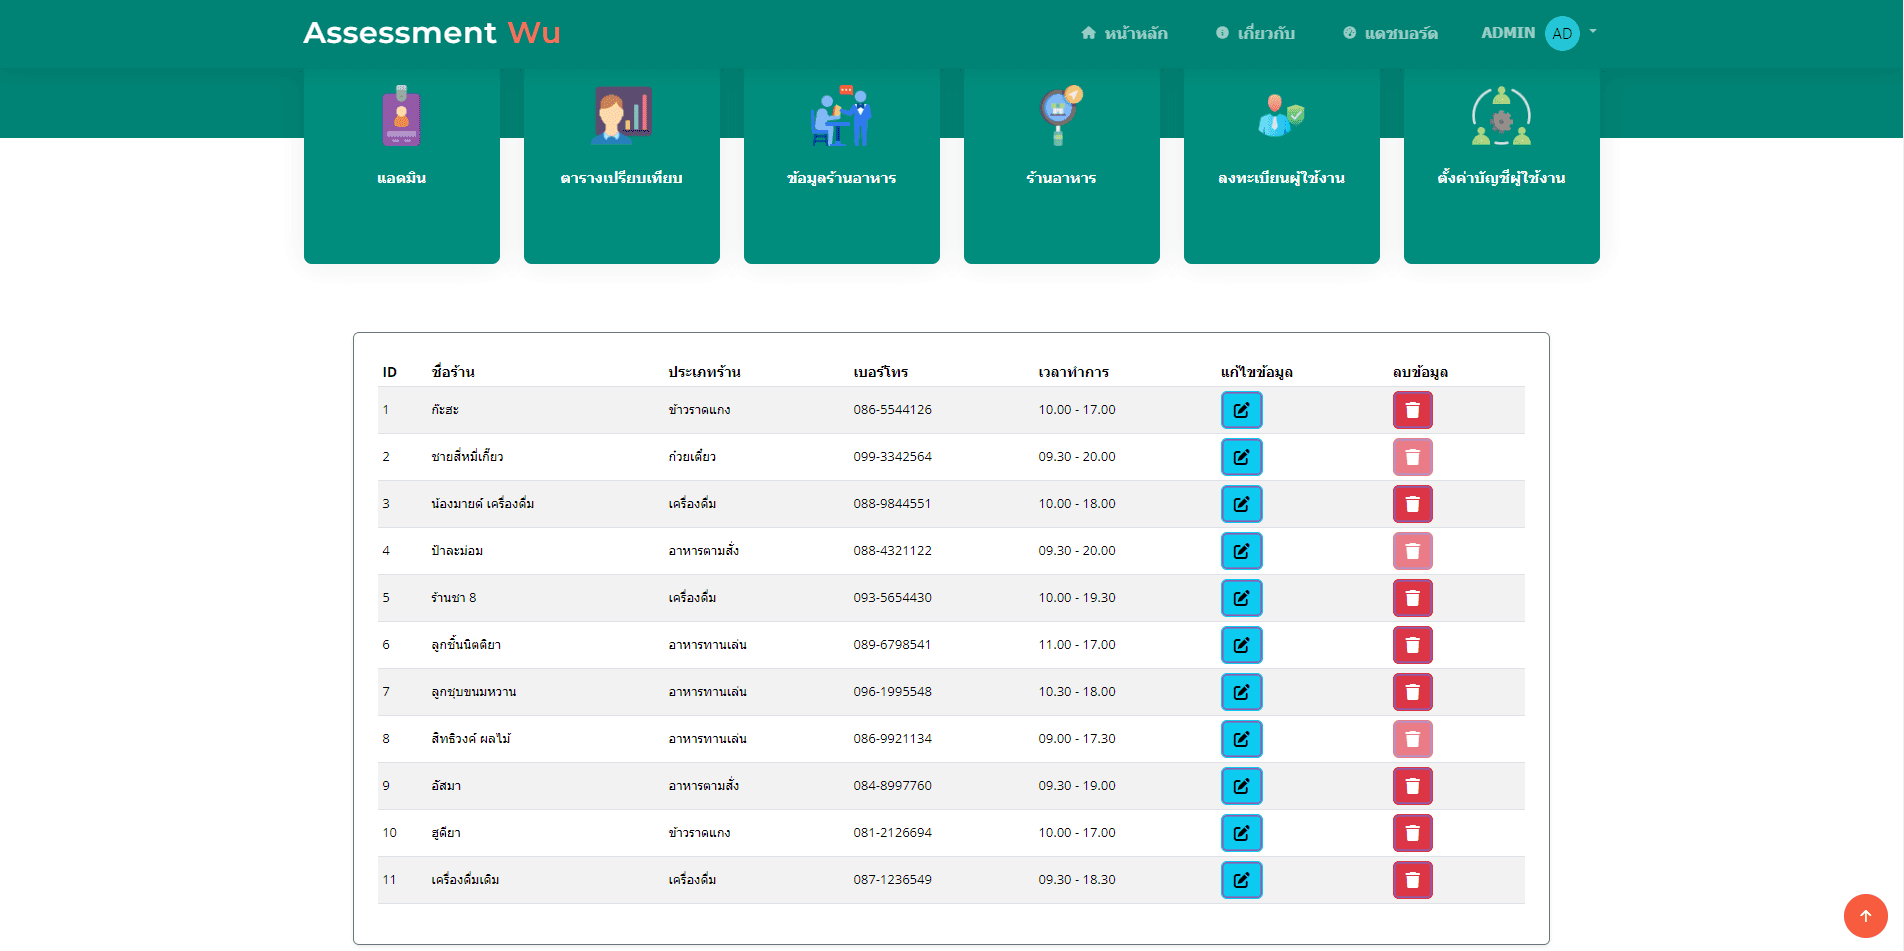Edit the ร้านชา 8 shop entry
Viewport: 1904px width, 951px height.
pos(1241,598)
